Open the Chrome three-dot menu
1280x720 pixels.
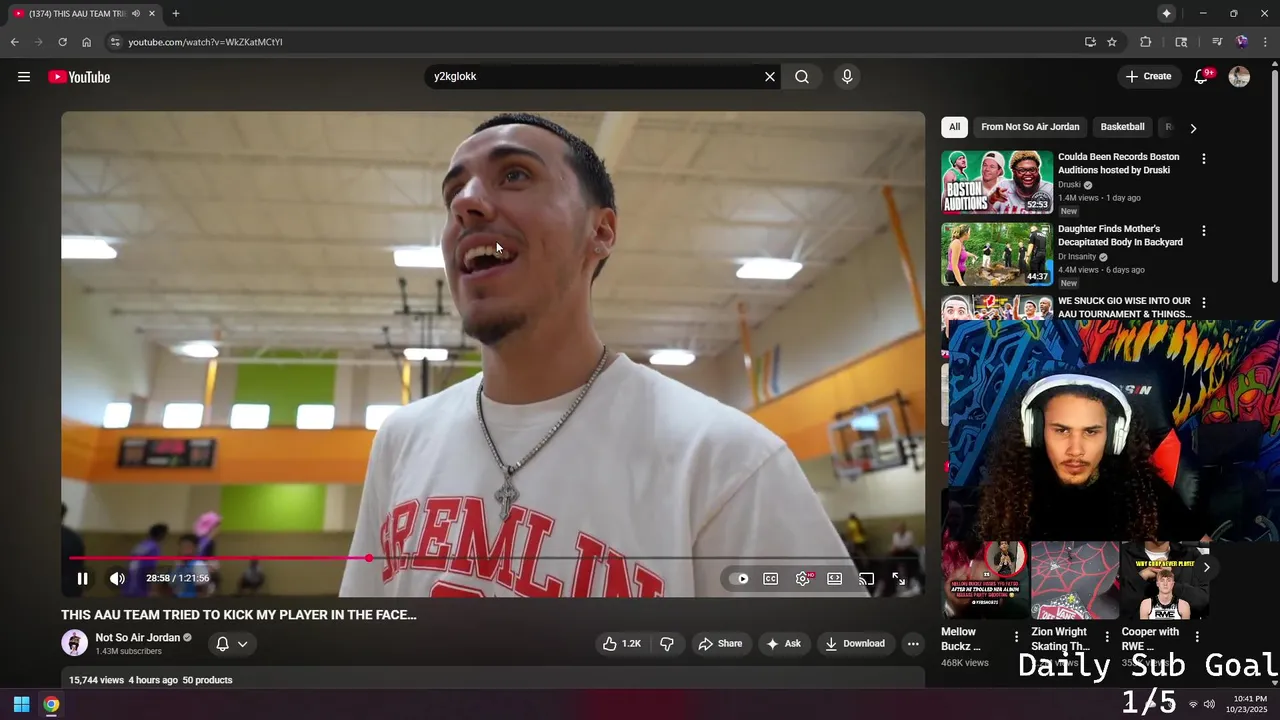point(1265,42)
